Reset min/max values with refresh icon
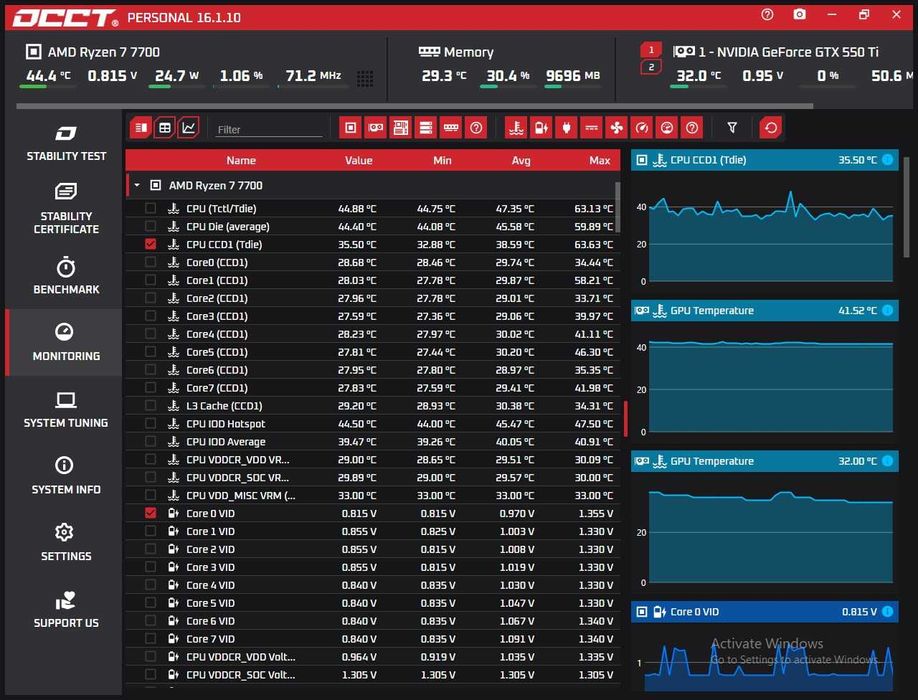918x700 pixels. (770, 128)
